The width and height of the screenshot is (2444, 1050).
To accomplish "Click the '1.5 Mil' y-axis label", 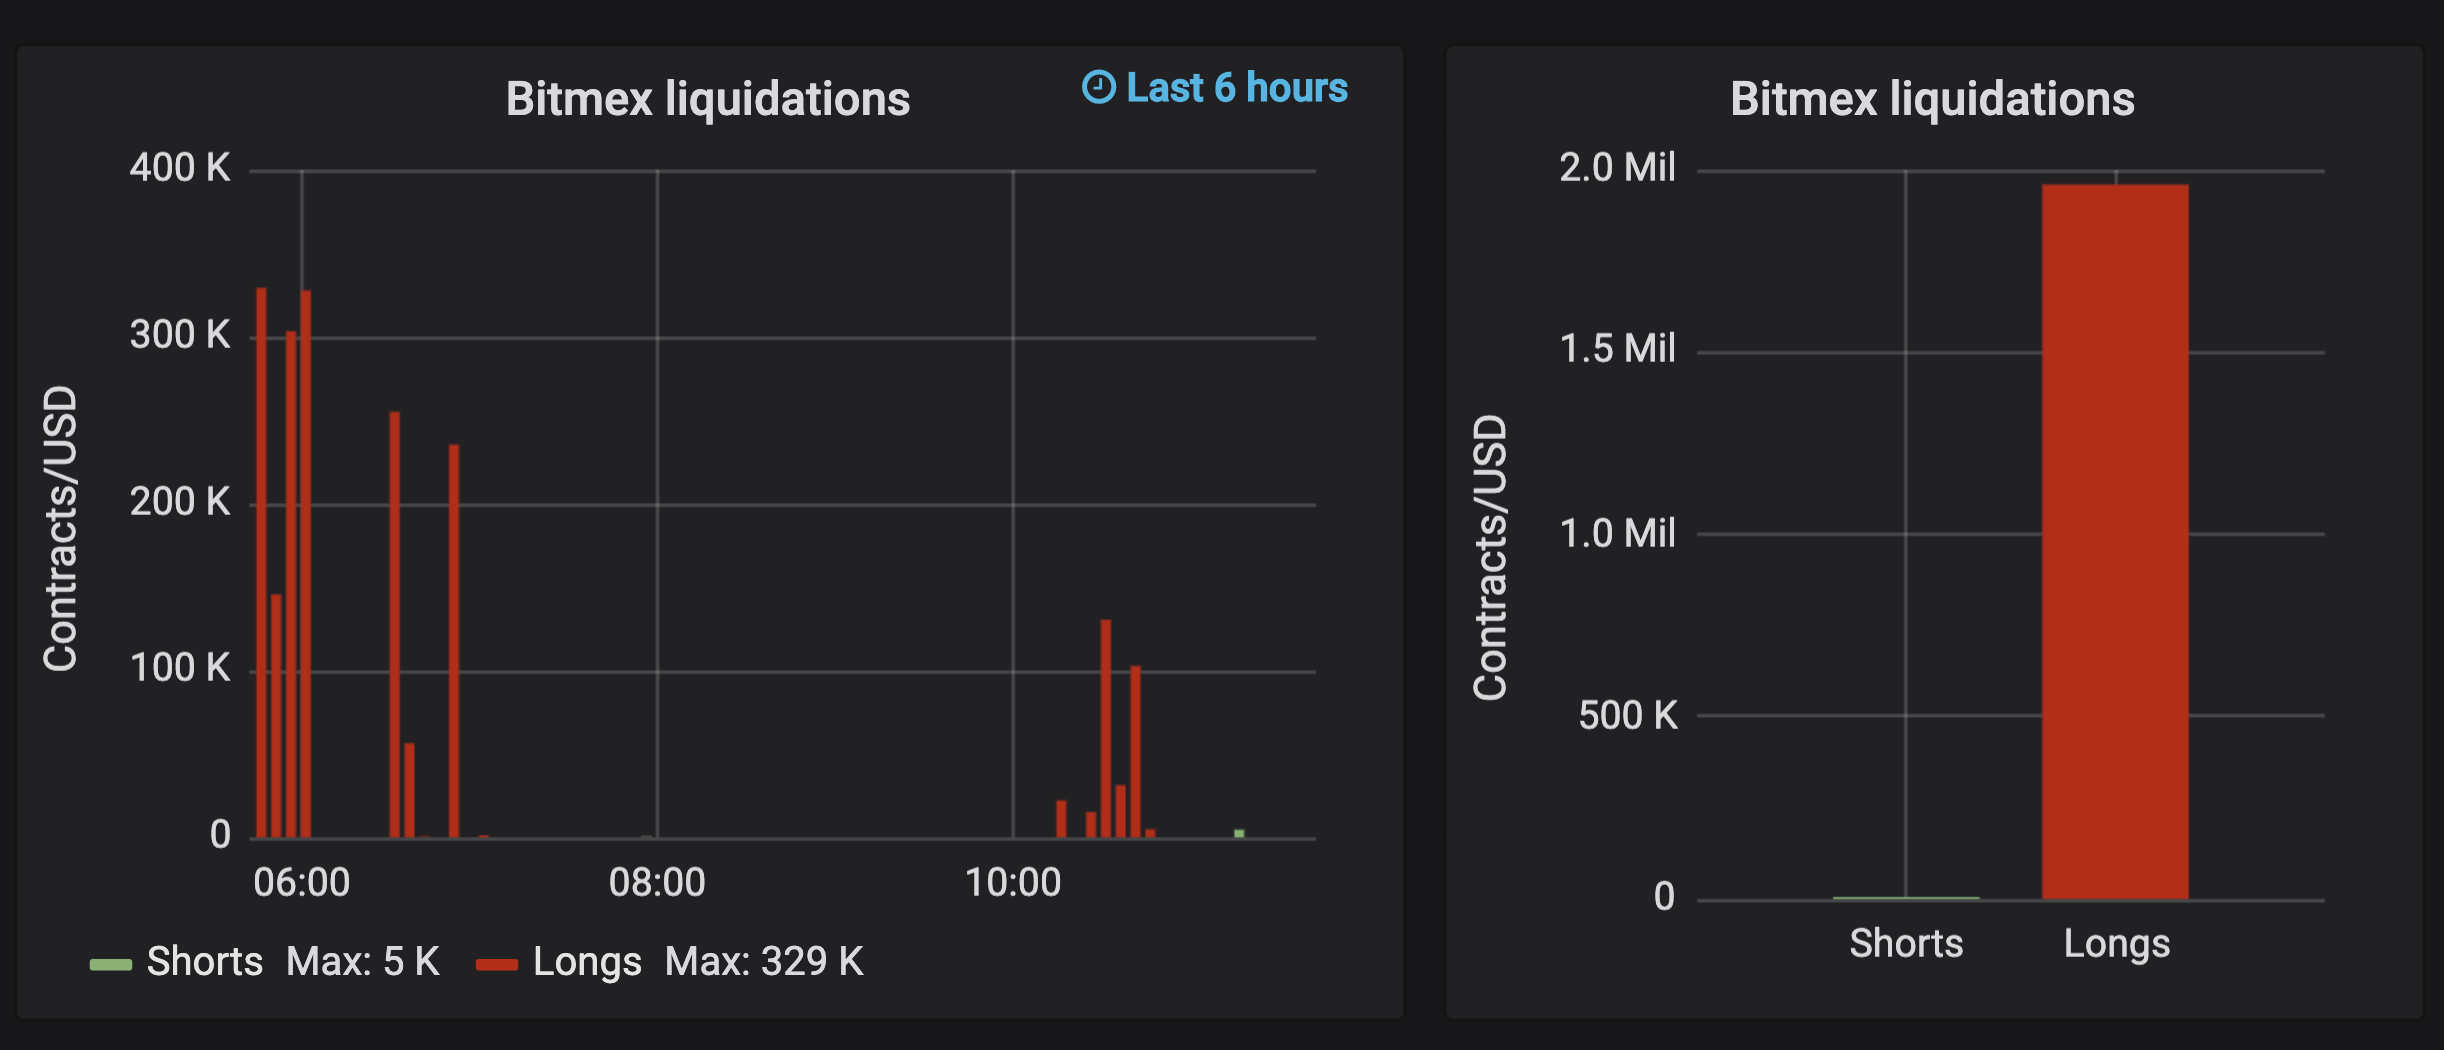I will (1617, 348).
